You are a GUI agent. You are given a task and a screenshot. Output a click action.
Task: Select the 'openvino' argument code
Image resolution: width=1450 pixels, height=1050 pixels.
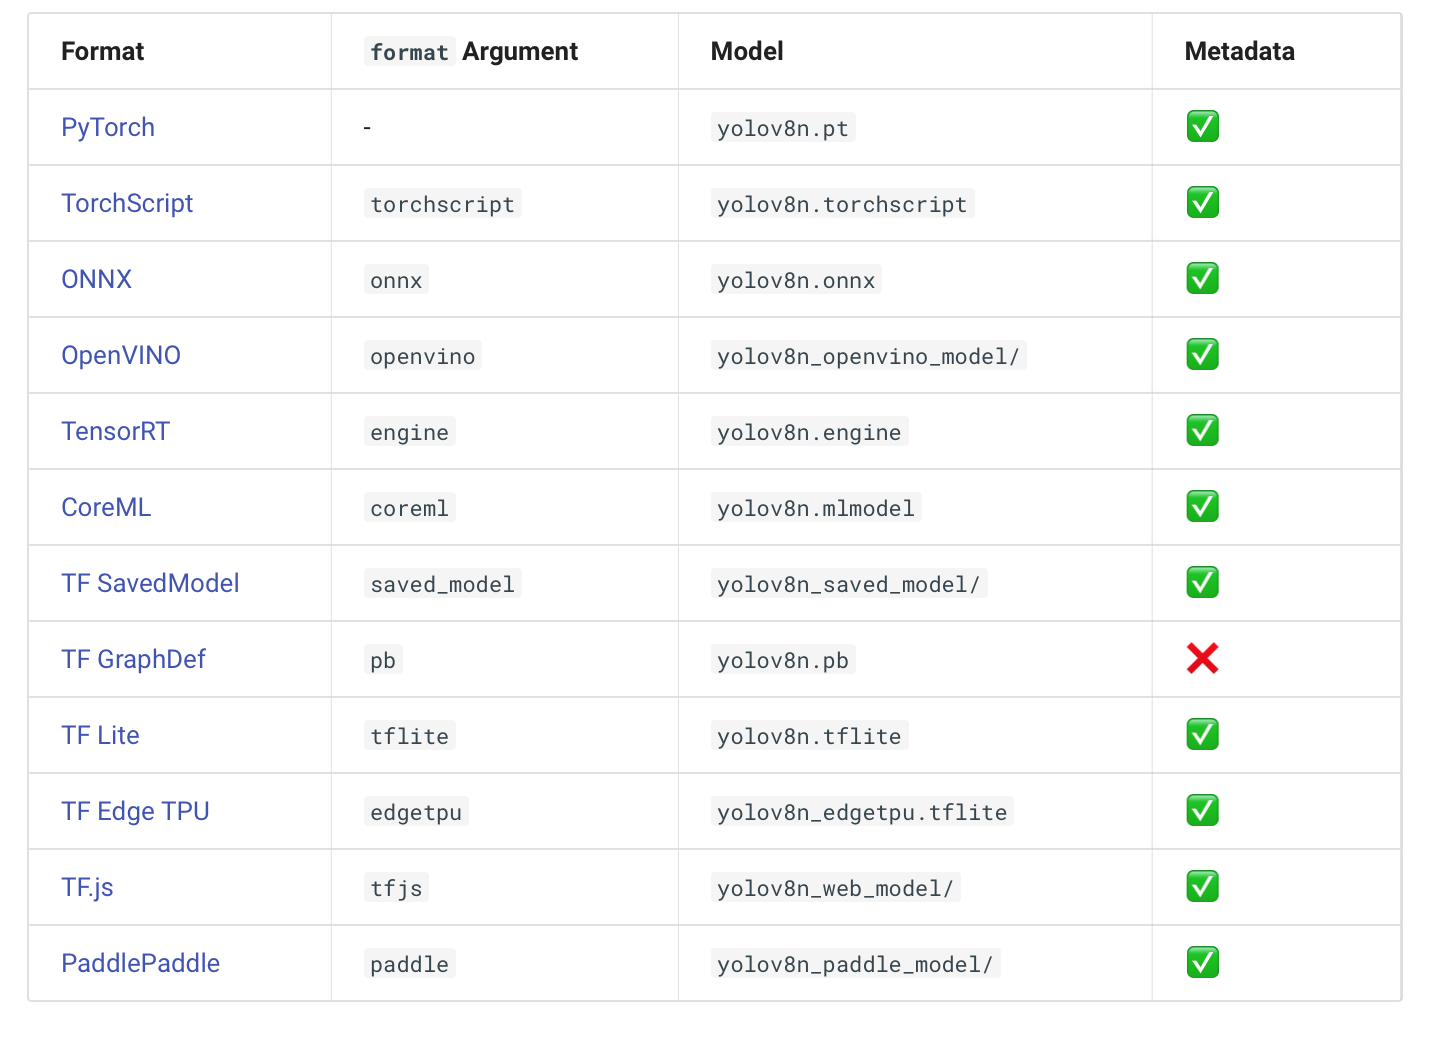click(422, 356)
